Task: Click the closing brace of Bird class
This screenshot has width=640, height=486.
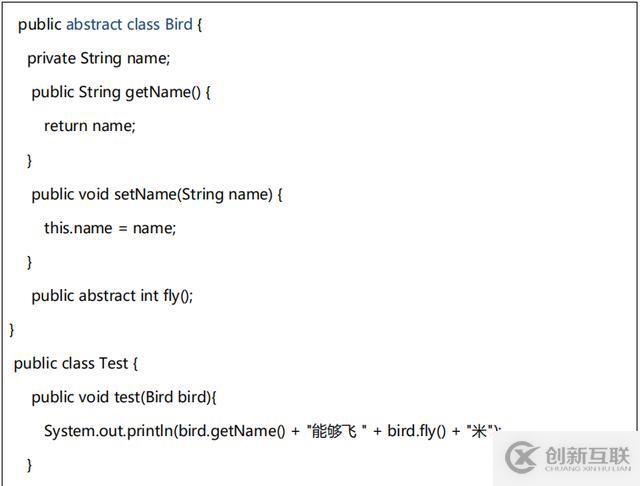Action: coord(12,329)
